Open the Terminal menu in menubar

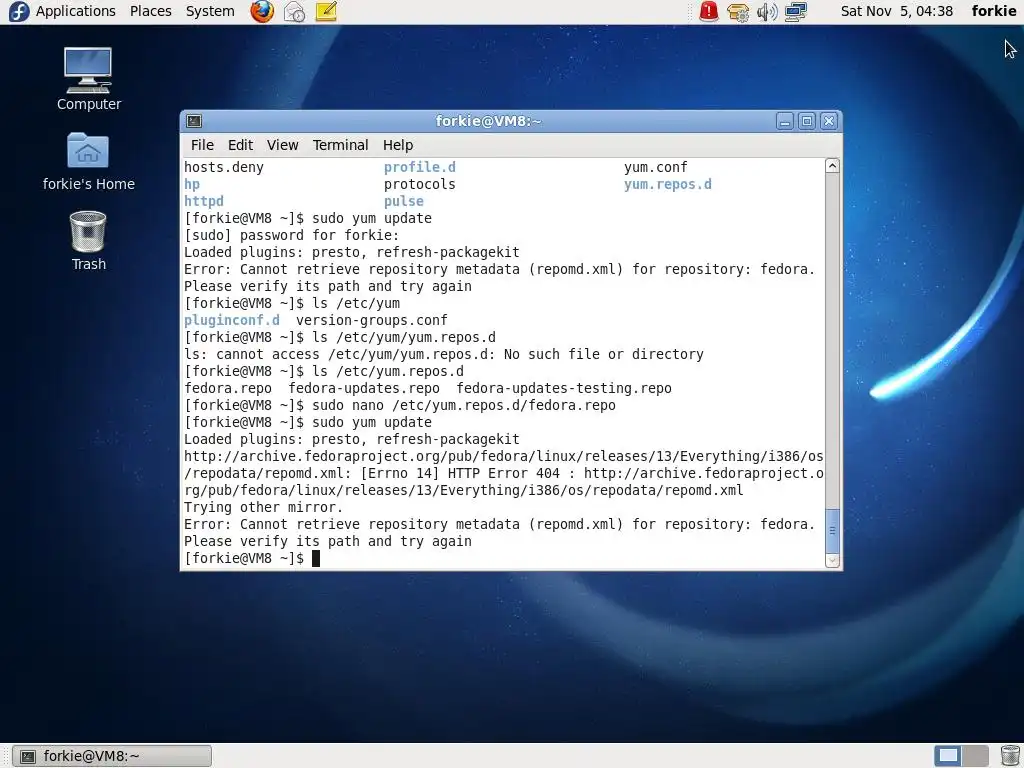click(340, 145)
